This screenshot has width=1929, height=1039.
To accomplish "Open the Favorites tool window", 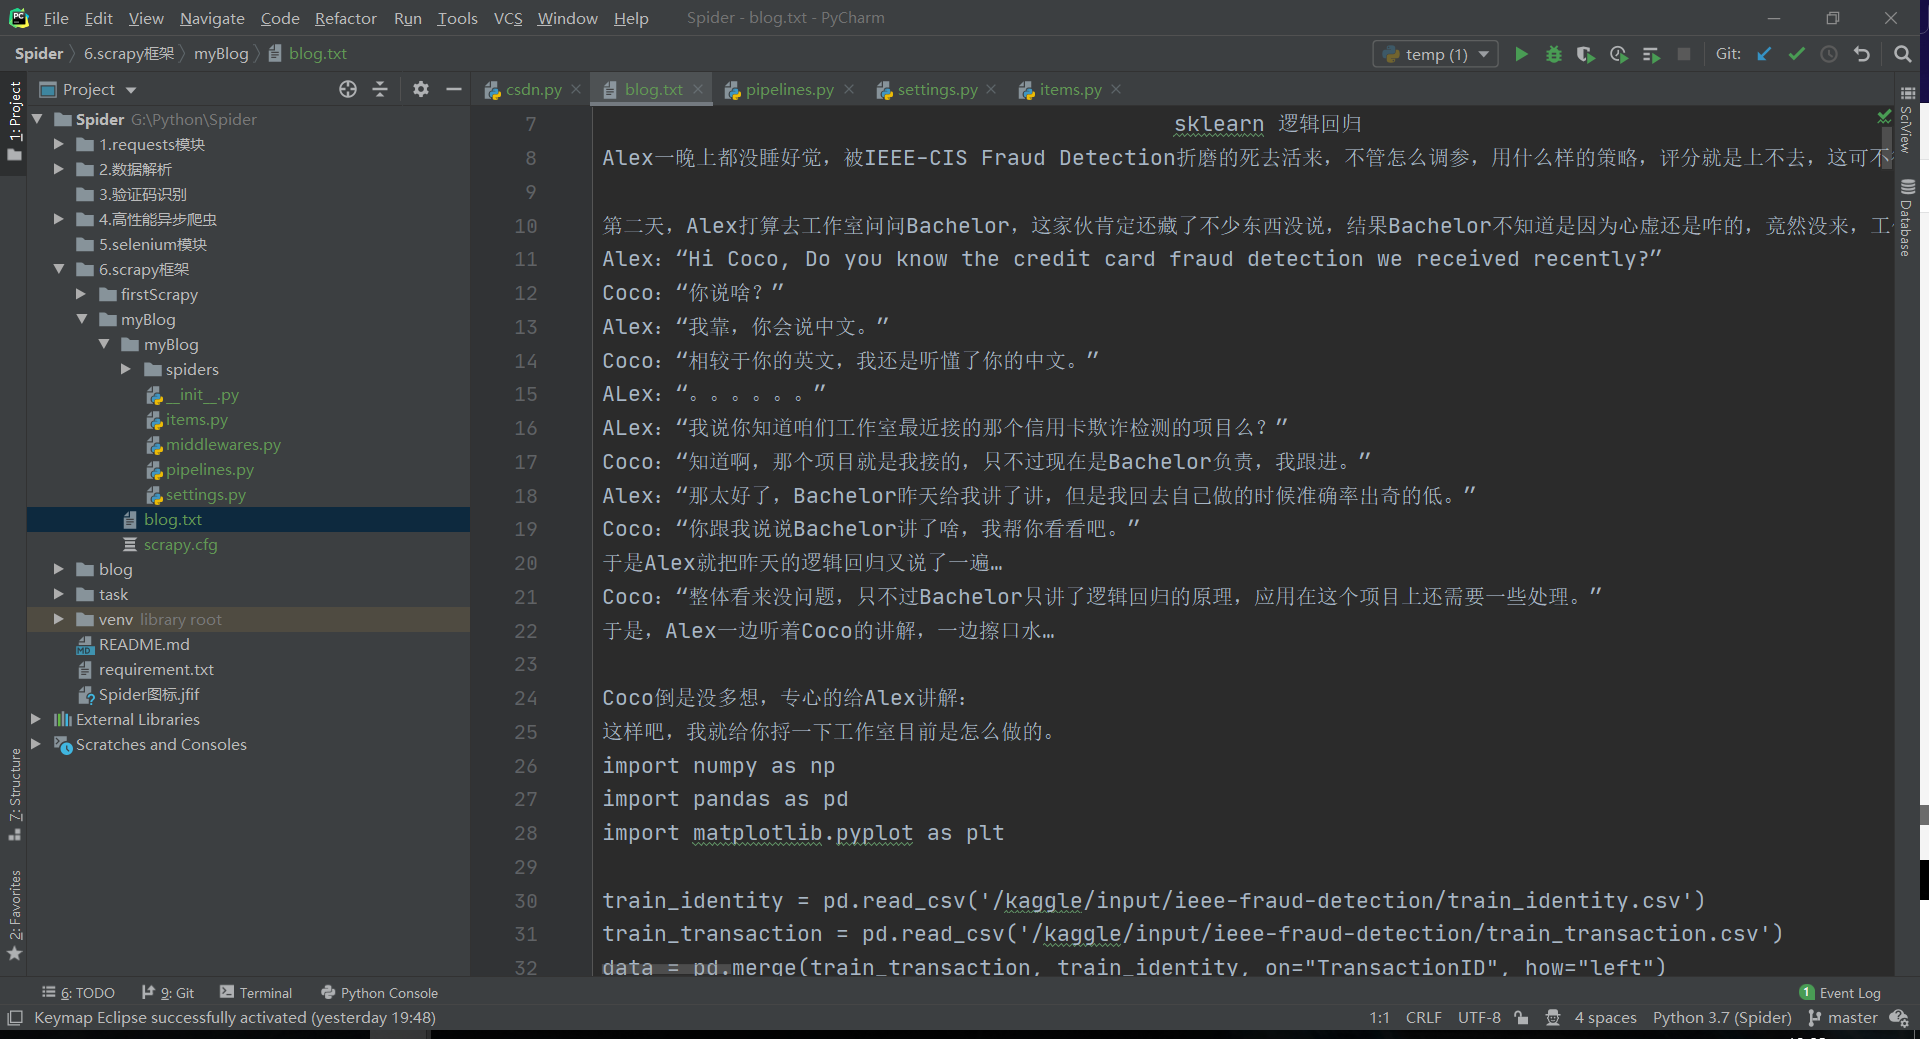I will point(14,915).
